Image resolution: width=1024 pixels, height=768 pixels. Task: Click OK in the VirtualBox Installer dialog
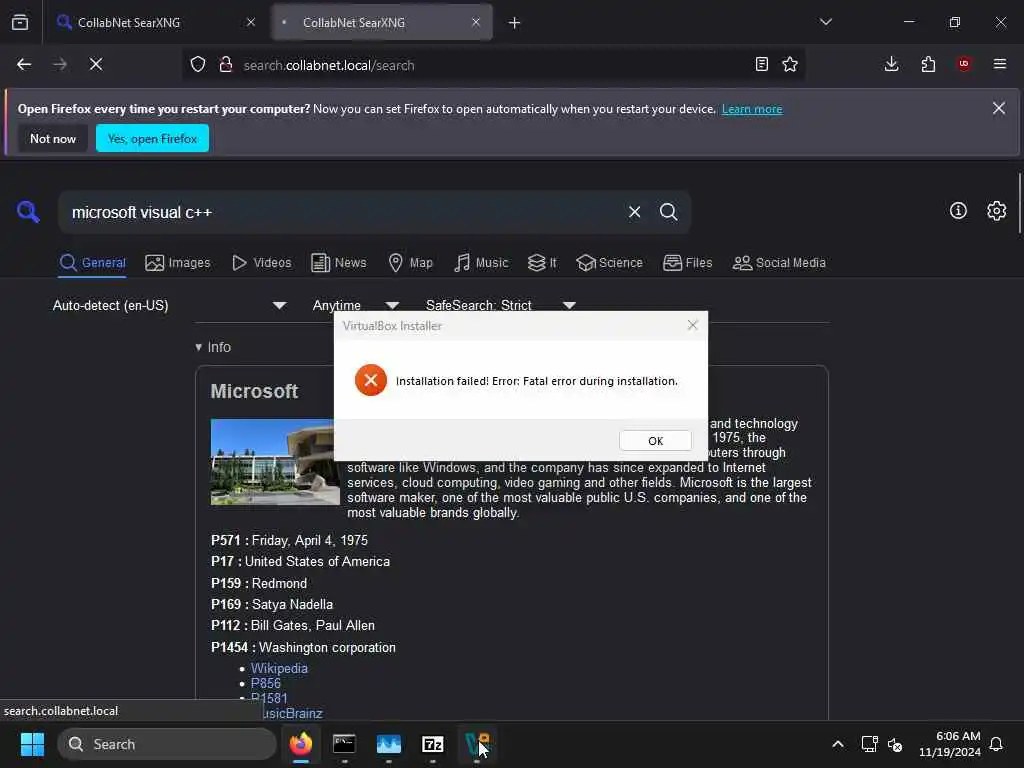(x=655, y=441)
